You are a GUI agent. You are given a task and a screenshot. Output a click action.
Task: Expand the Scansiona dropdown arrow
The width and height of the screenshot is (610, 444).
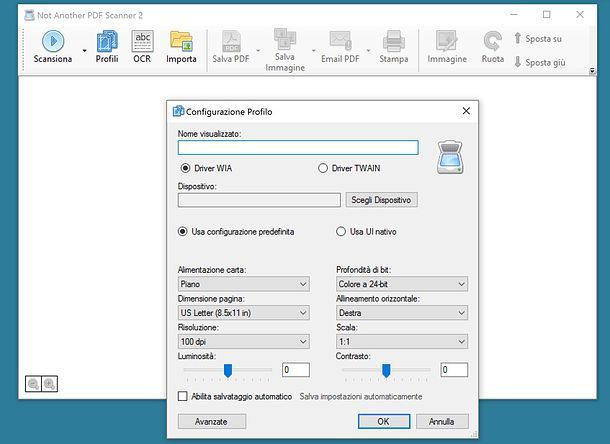(84, 51)
